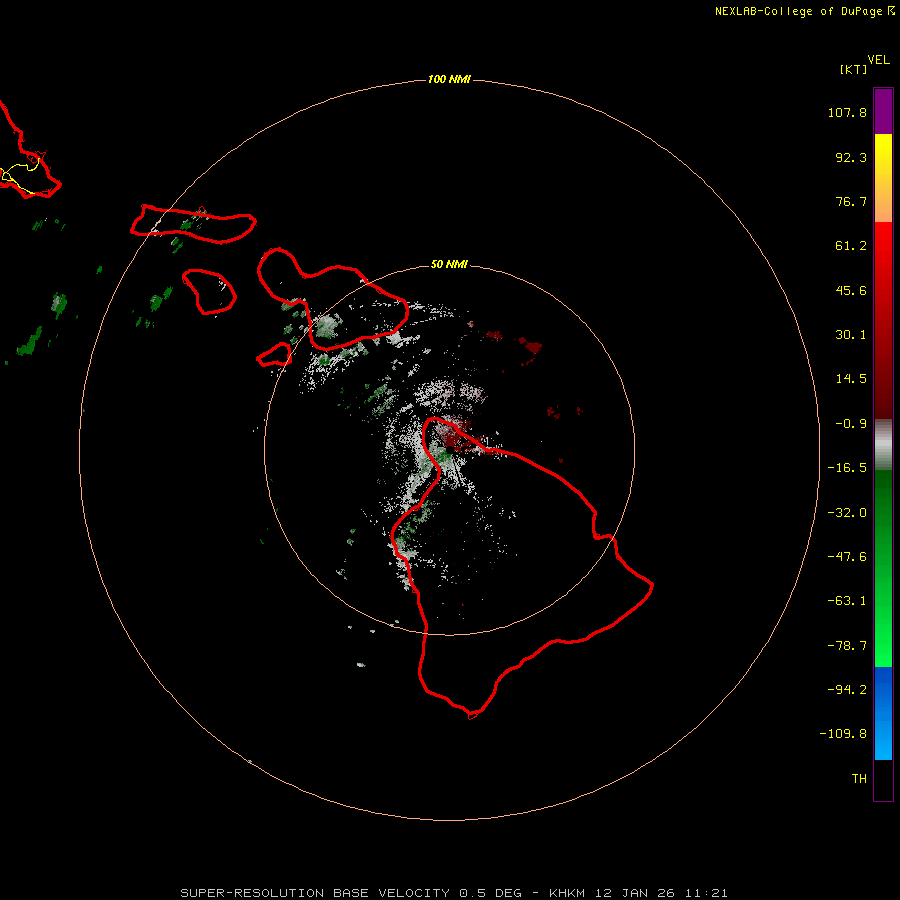Click the 92.3 legend value

851,157
